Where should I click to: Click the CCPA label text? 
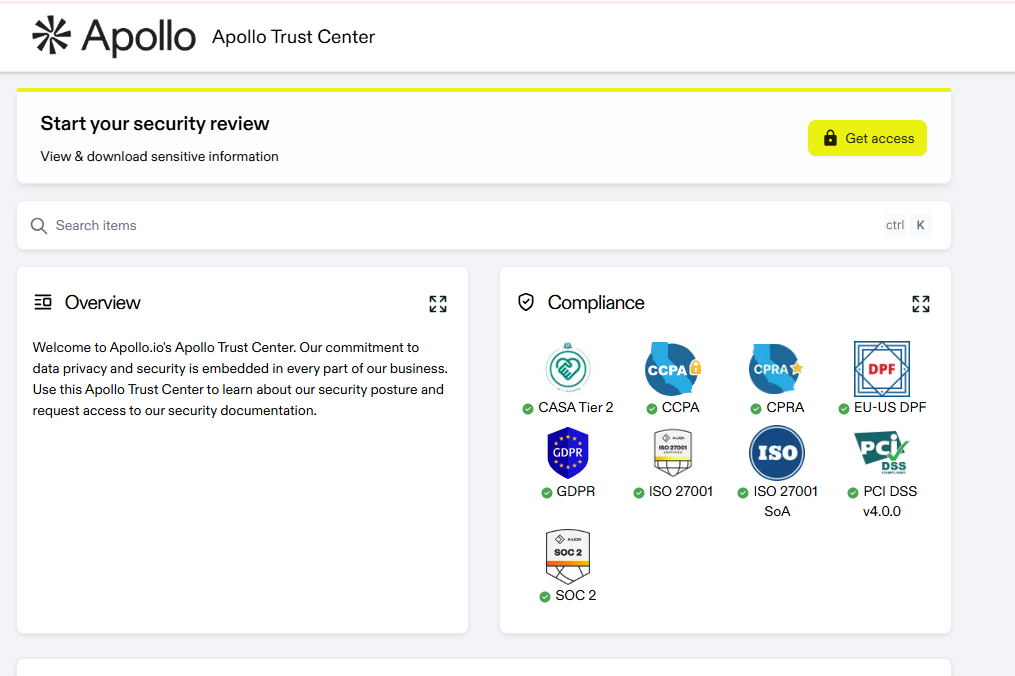pos(680,407)
